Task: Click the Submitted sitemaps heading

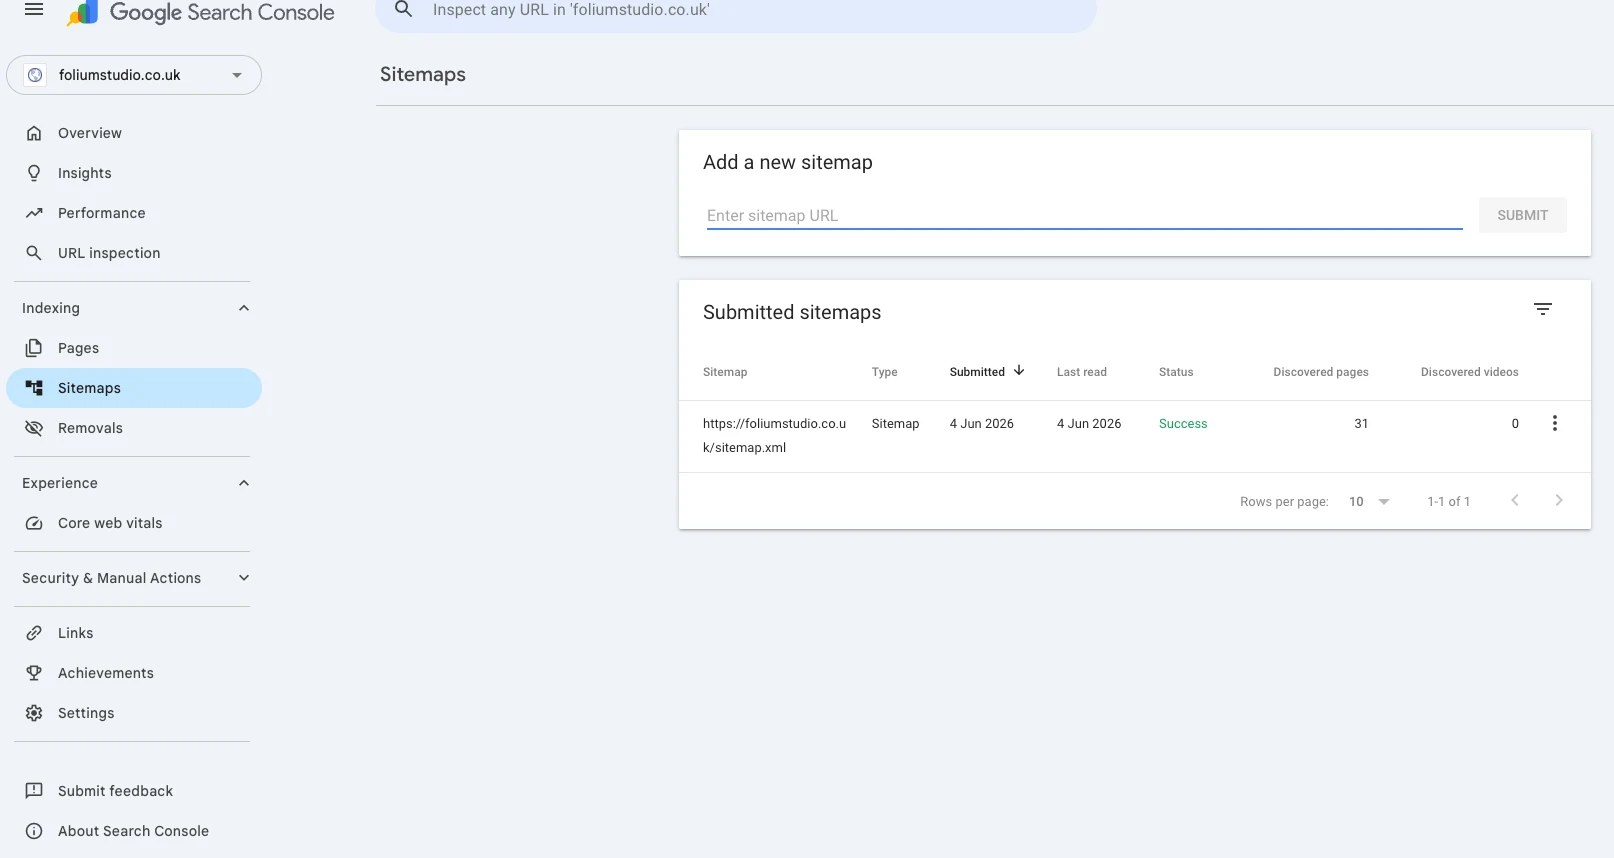Action: pos(792,312)
